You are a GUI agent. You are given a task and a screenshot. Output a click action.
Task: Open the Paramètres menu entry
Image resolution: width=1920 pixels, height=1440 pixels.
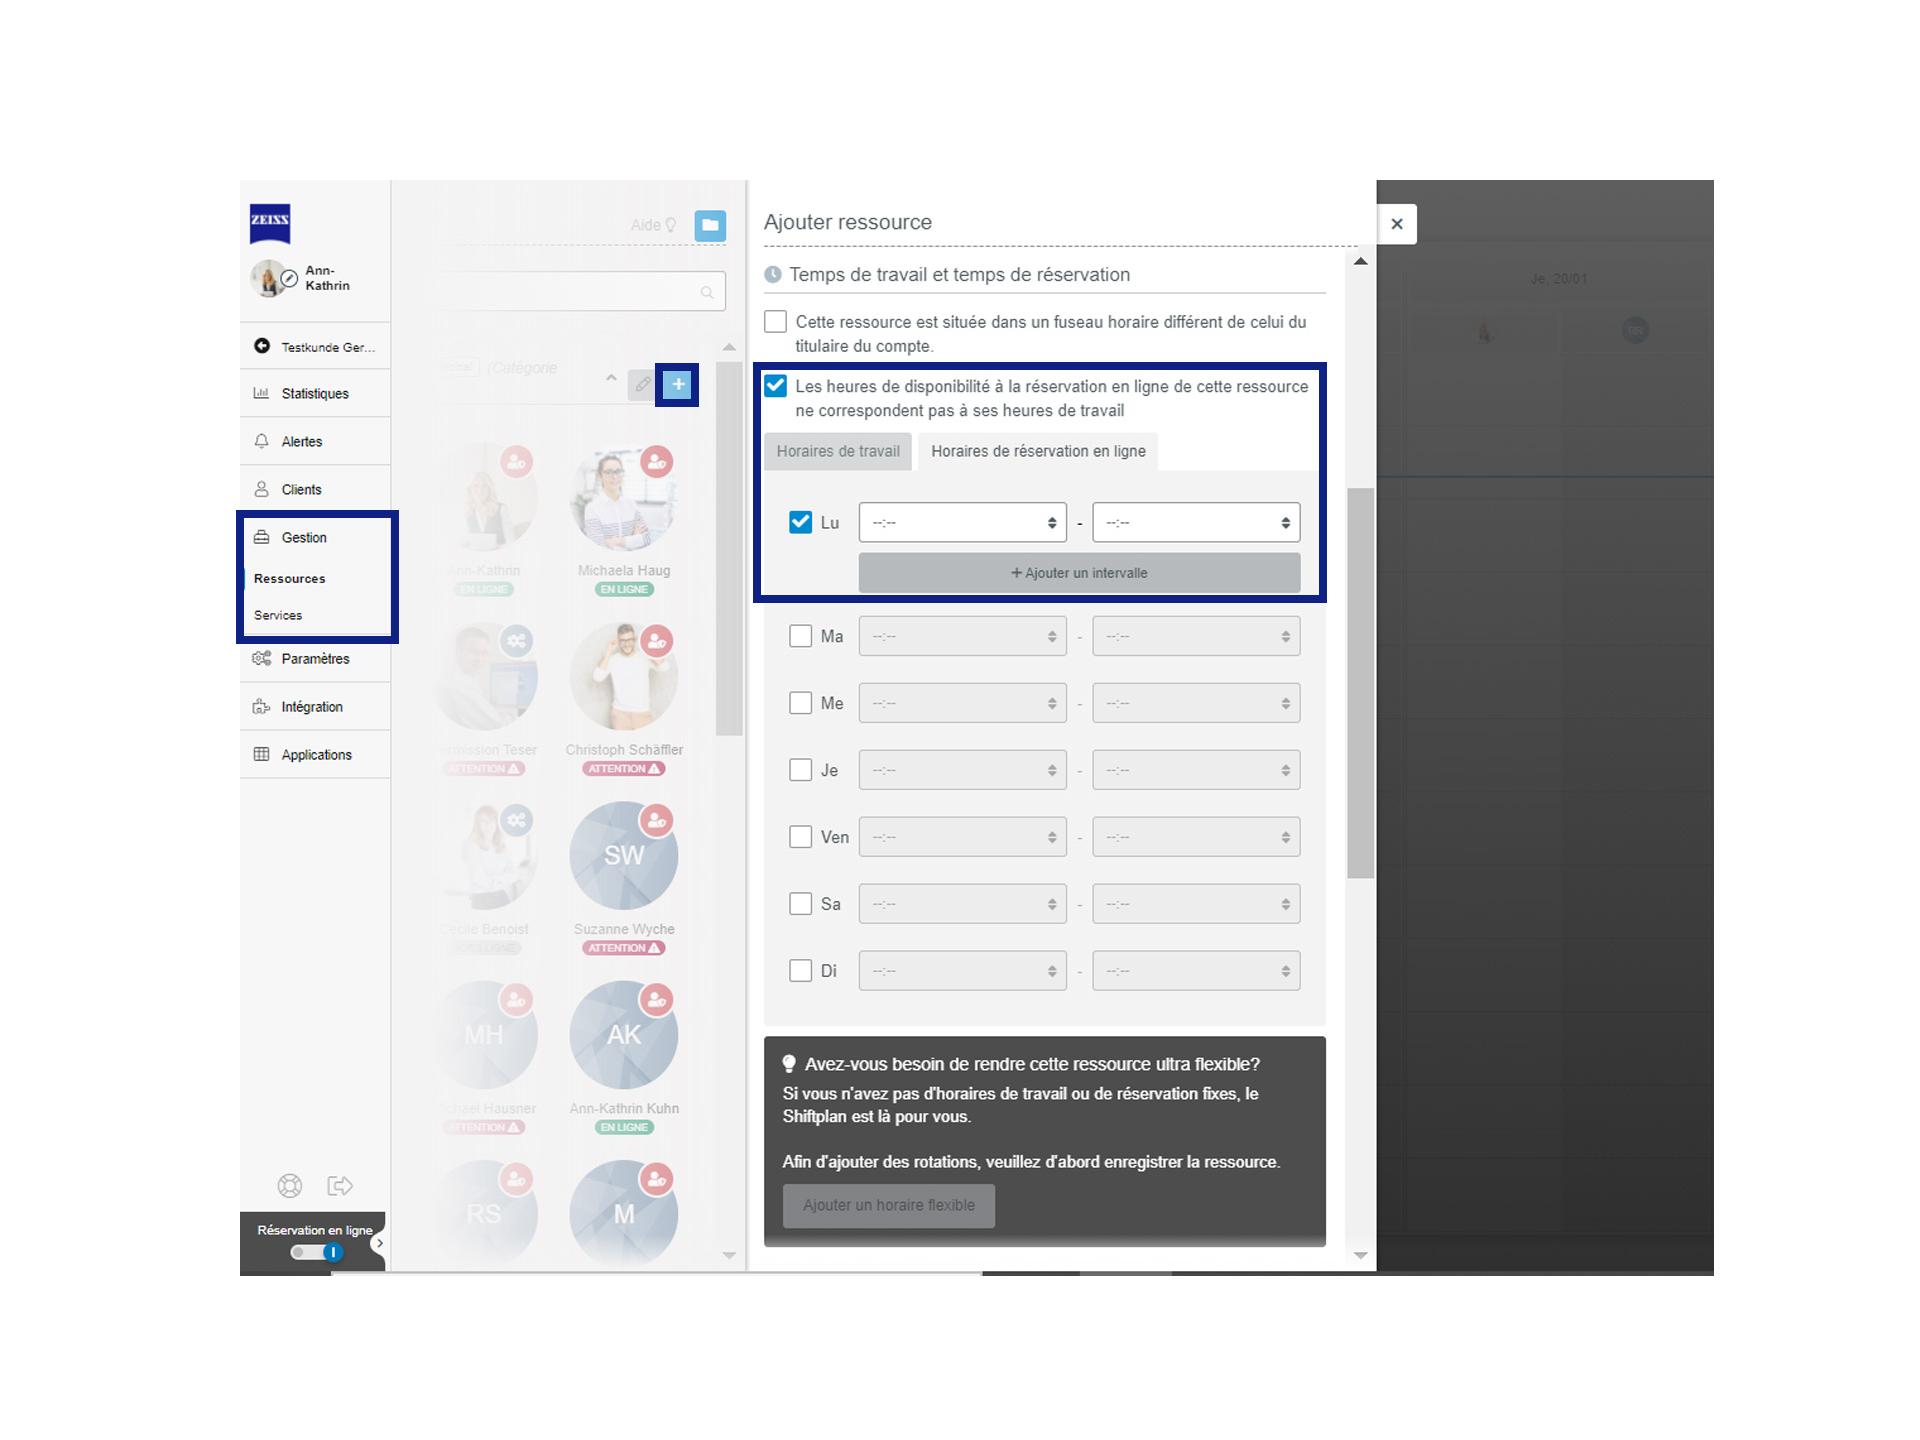pyautogui.click(x=315, y=658)
